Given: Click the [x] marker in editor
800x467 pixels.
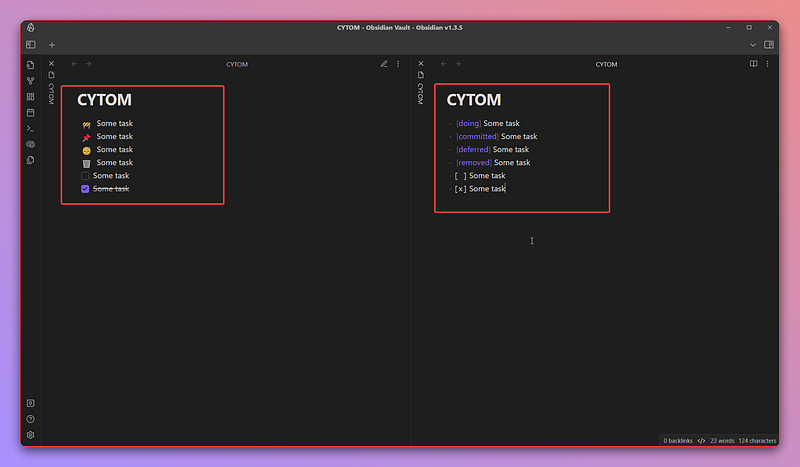Looking at the screenshot, I should coord(460,189).
